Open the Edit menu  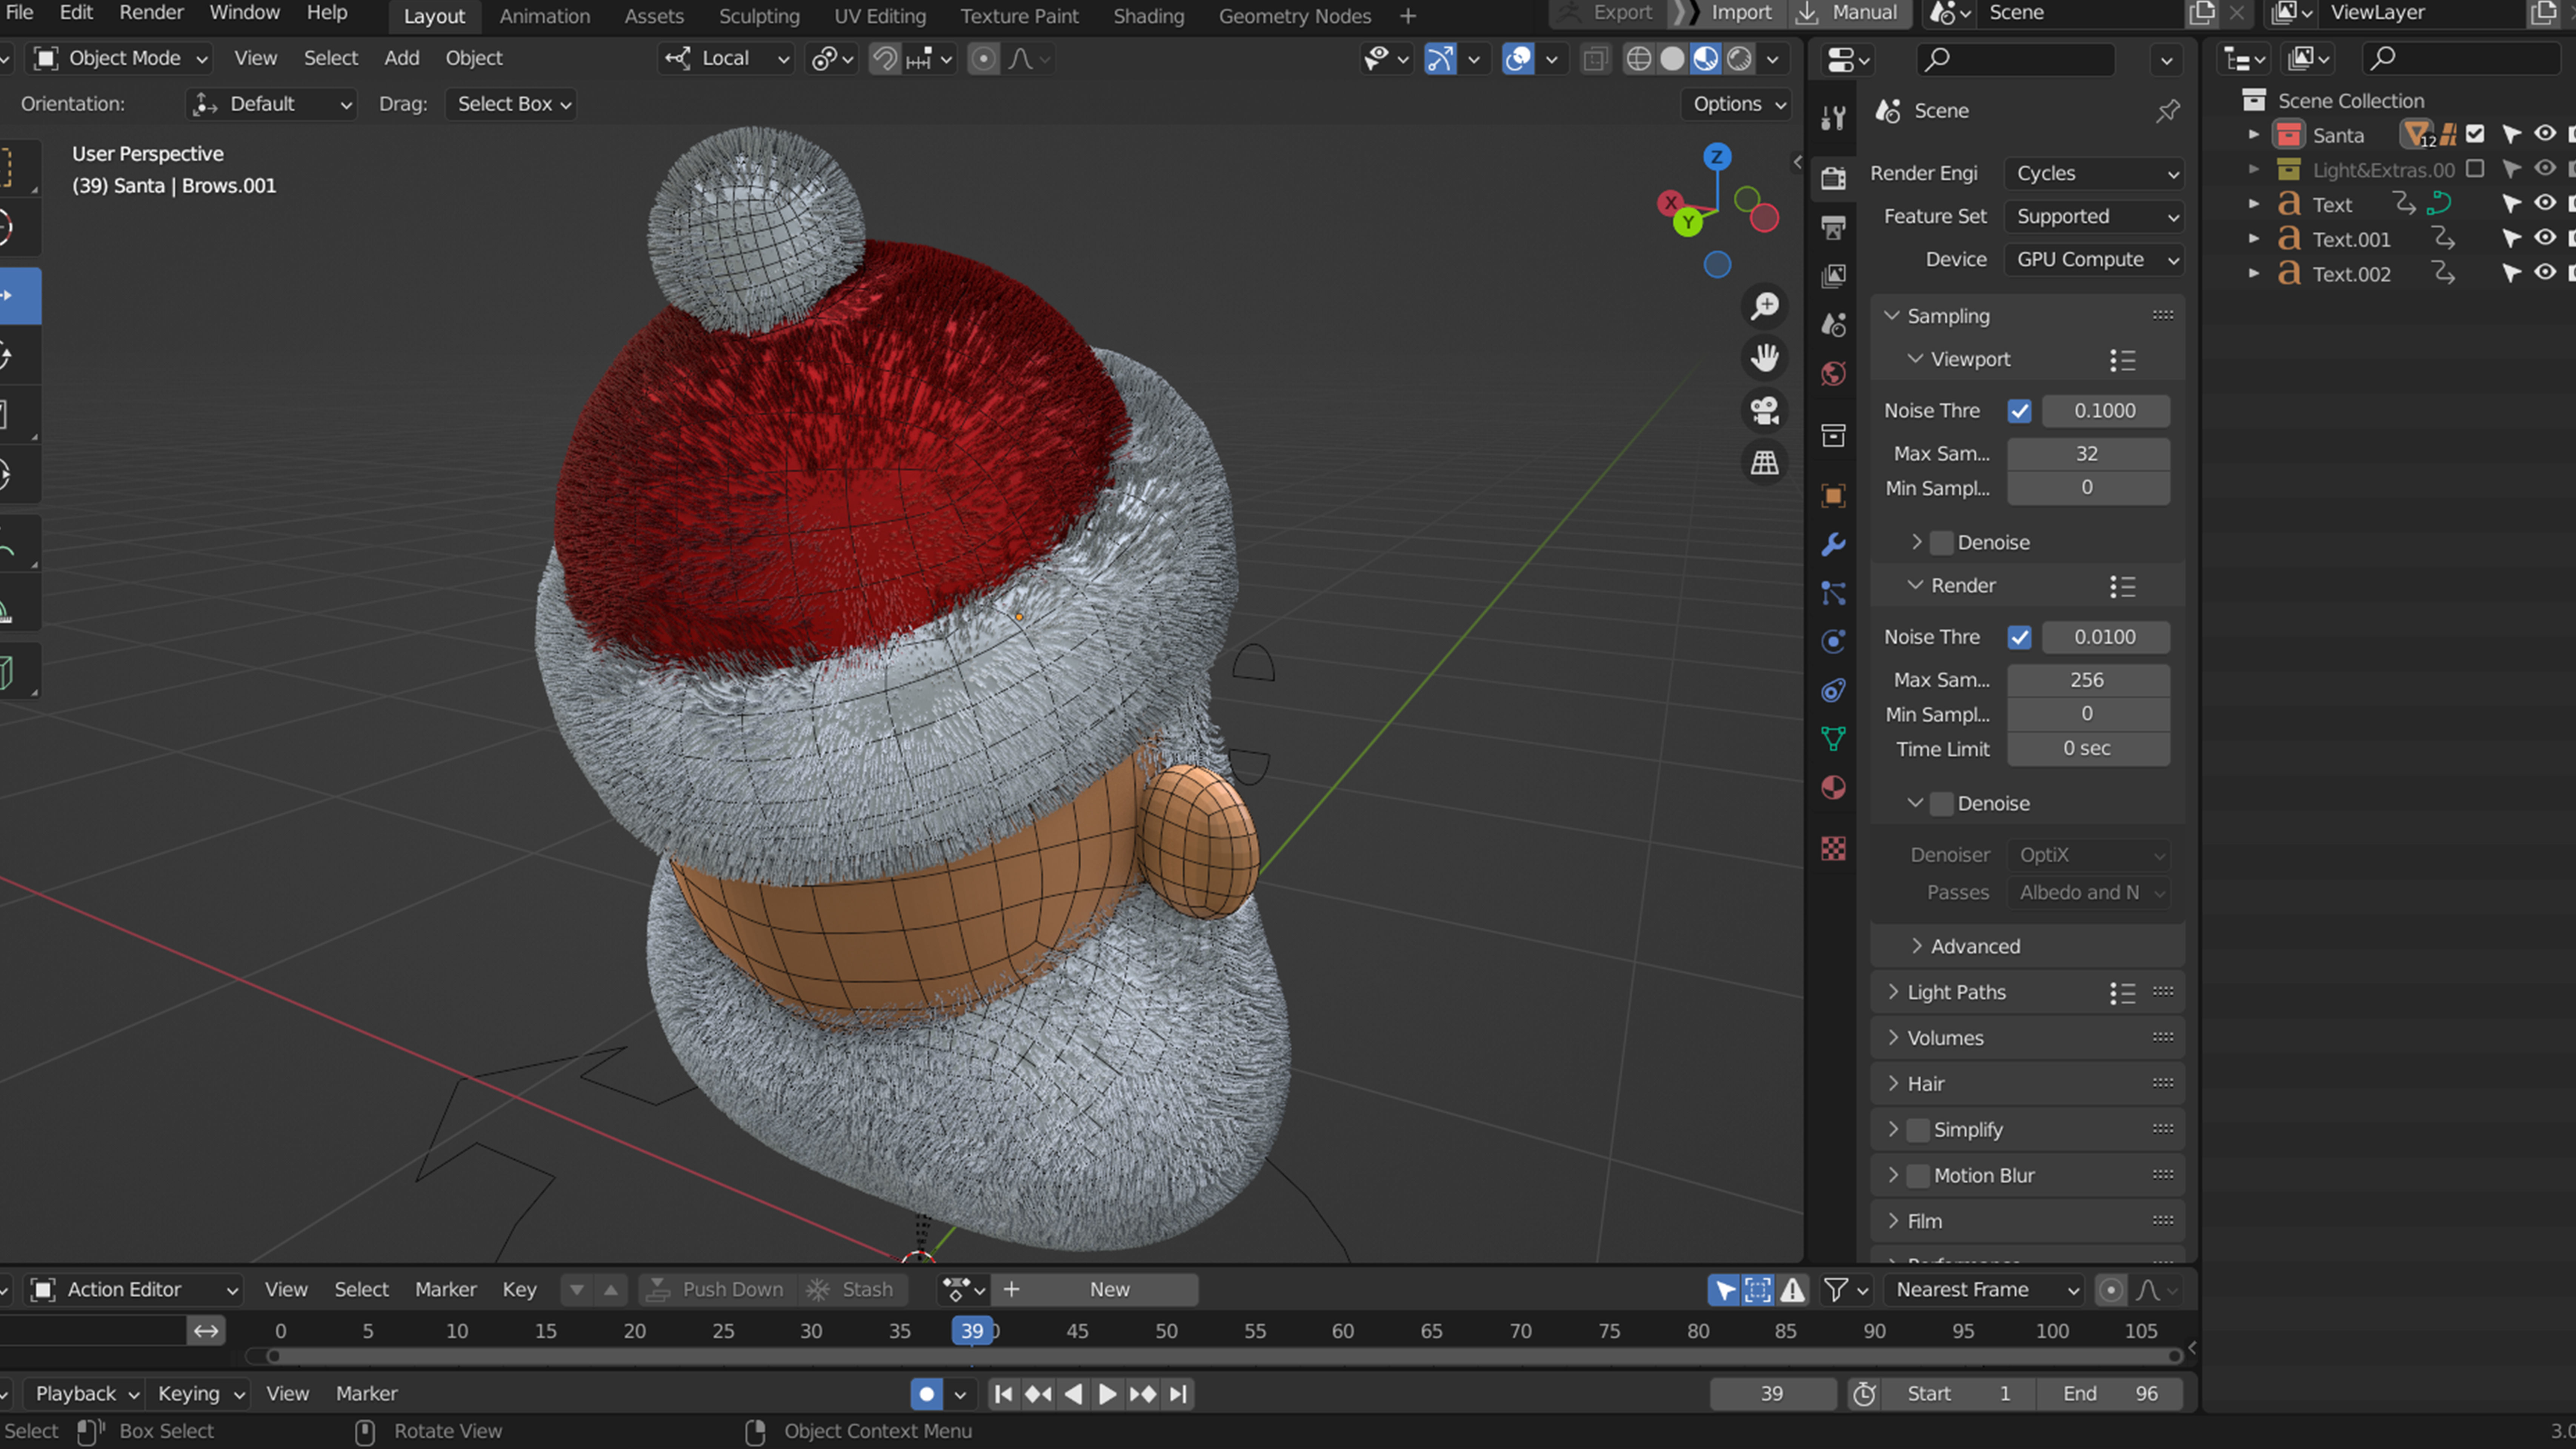76,13
